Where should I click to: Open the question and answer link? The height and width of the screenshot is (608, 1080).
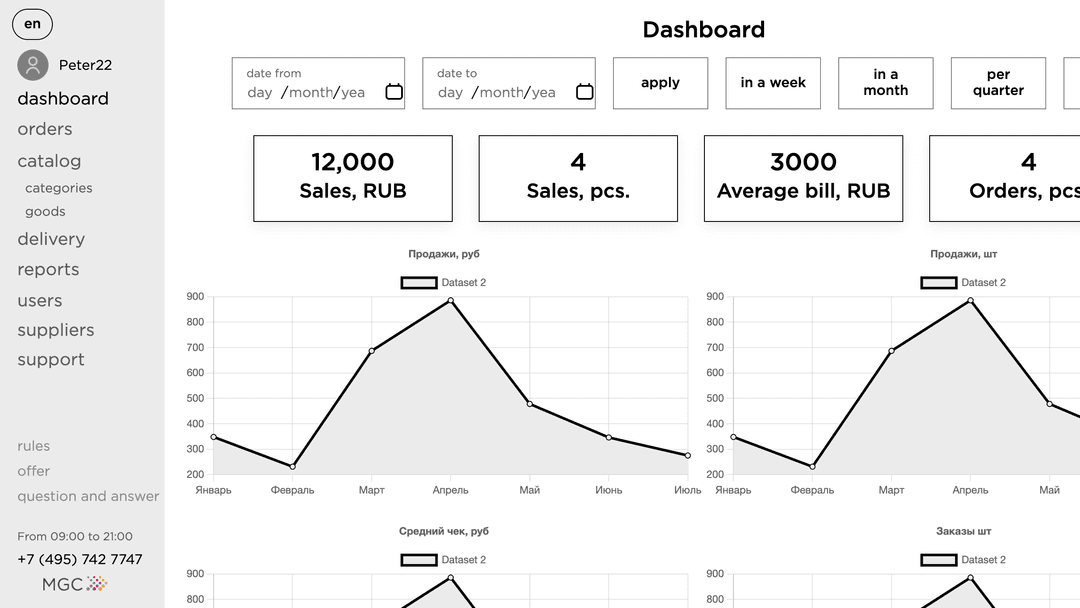click(88, 496)
